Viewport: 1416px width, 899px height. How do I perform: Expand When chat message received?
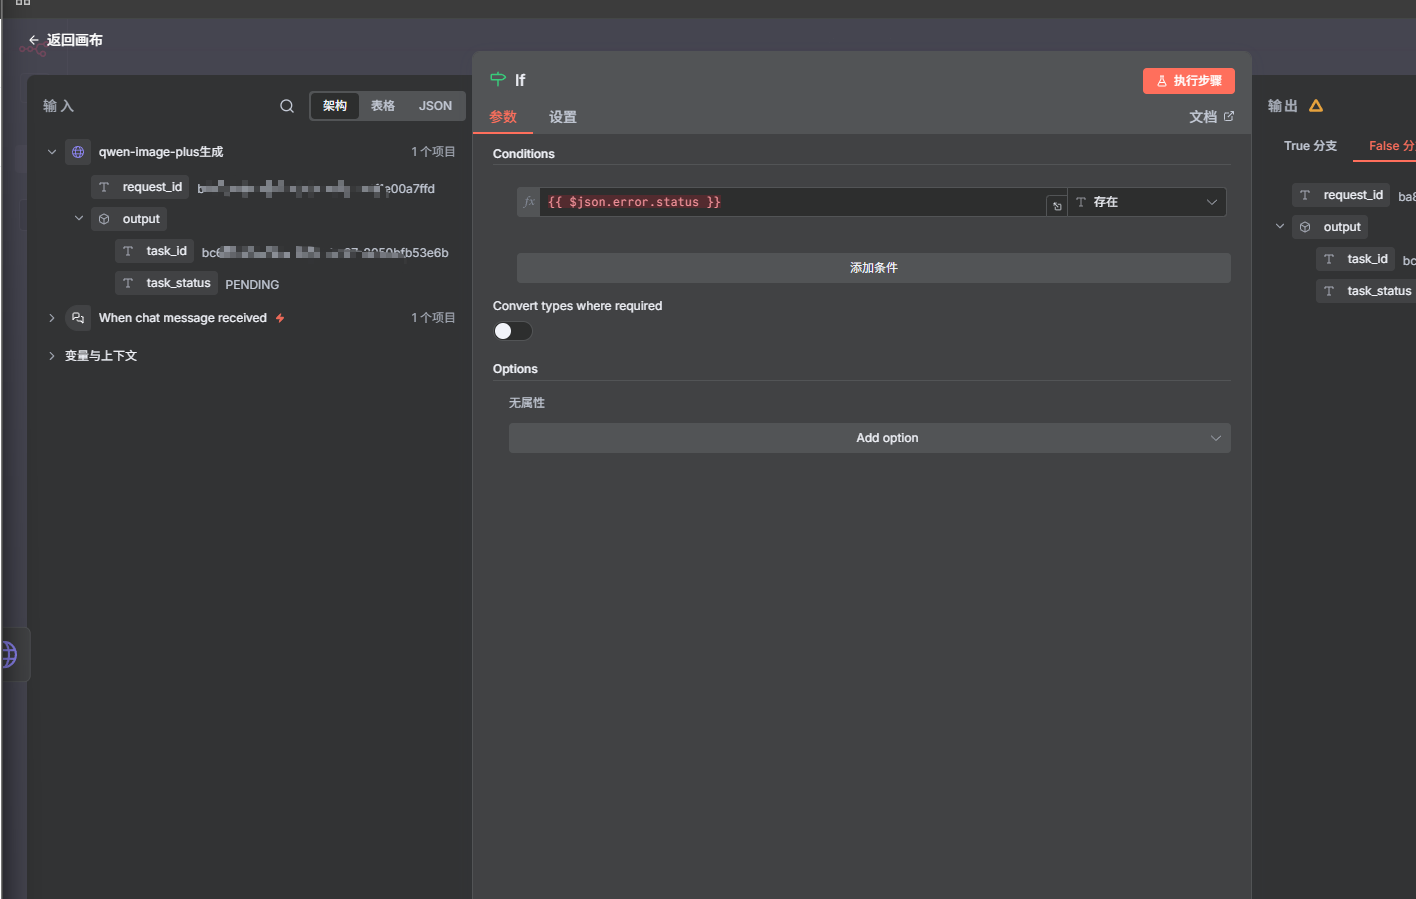pyautogui.click(x=52, y=318)
